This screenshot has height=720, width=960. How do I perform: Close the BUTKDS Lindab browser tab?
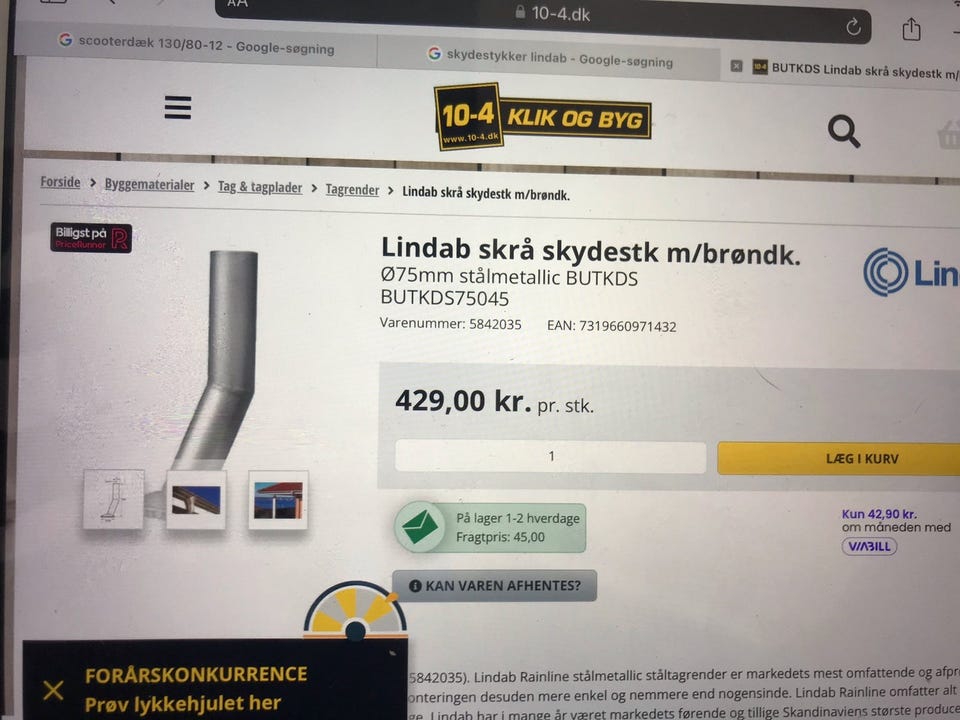tap(737, 66)
